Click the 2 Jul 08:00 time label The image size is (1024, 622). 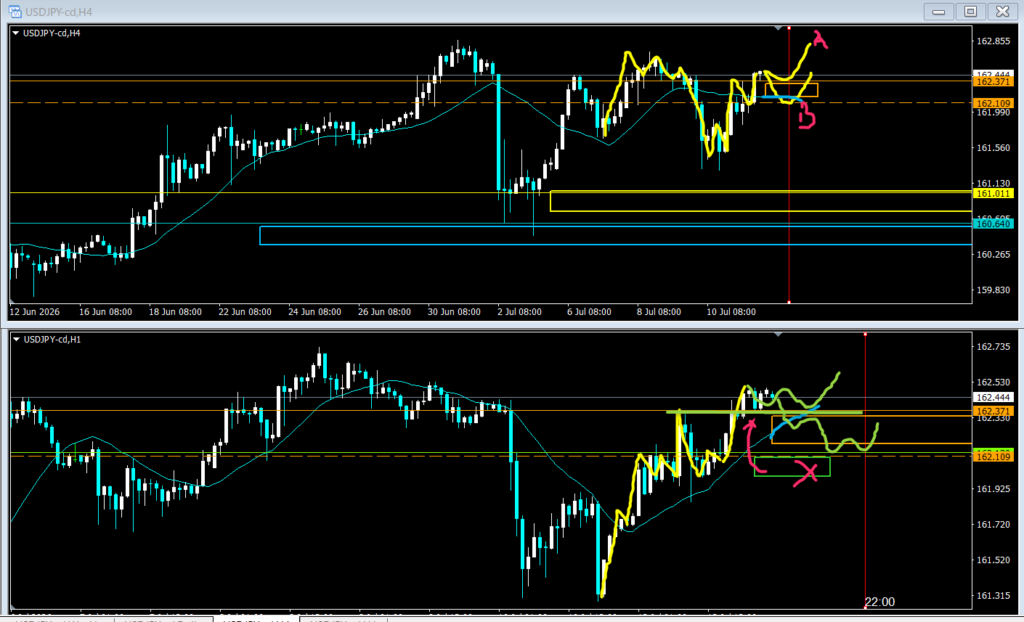click(519, 312)
